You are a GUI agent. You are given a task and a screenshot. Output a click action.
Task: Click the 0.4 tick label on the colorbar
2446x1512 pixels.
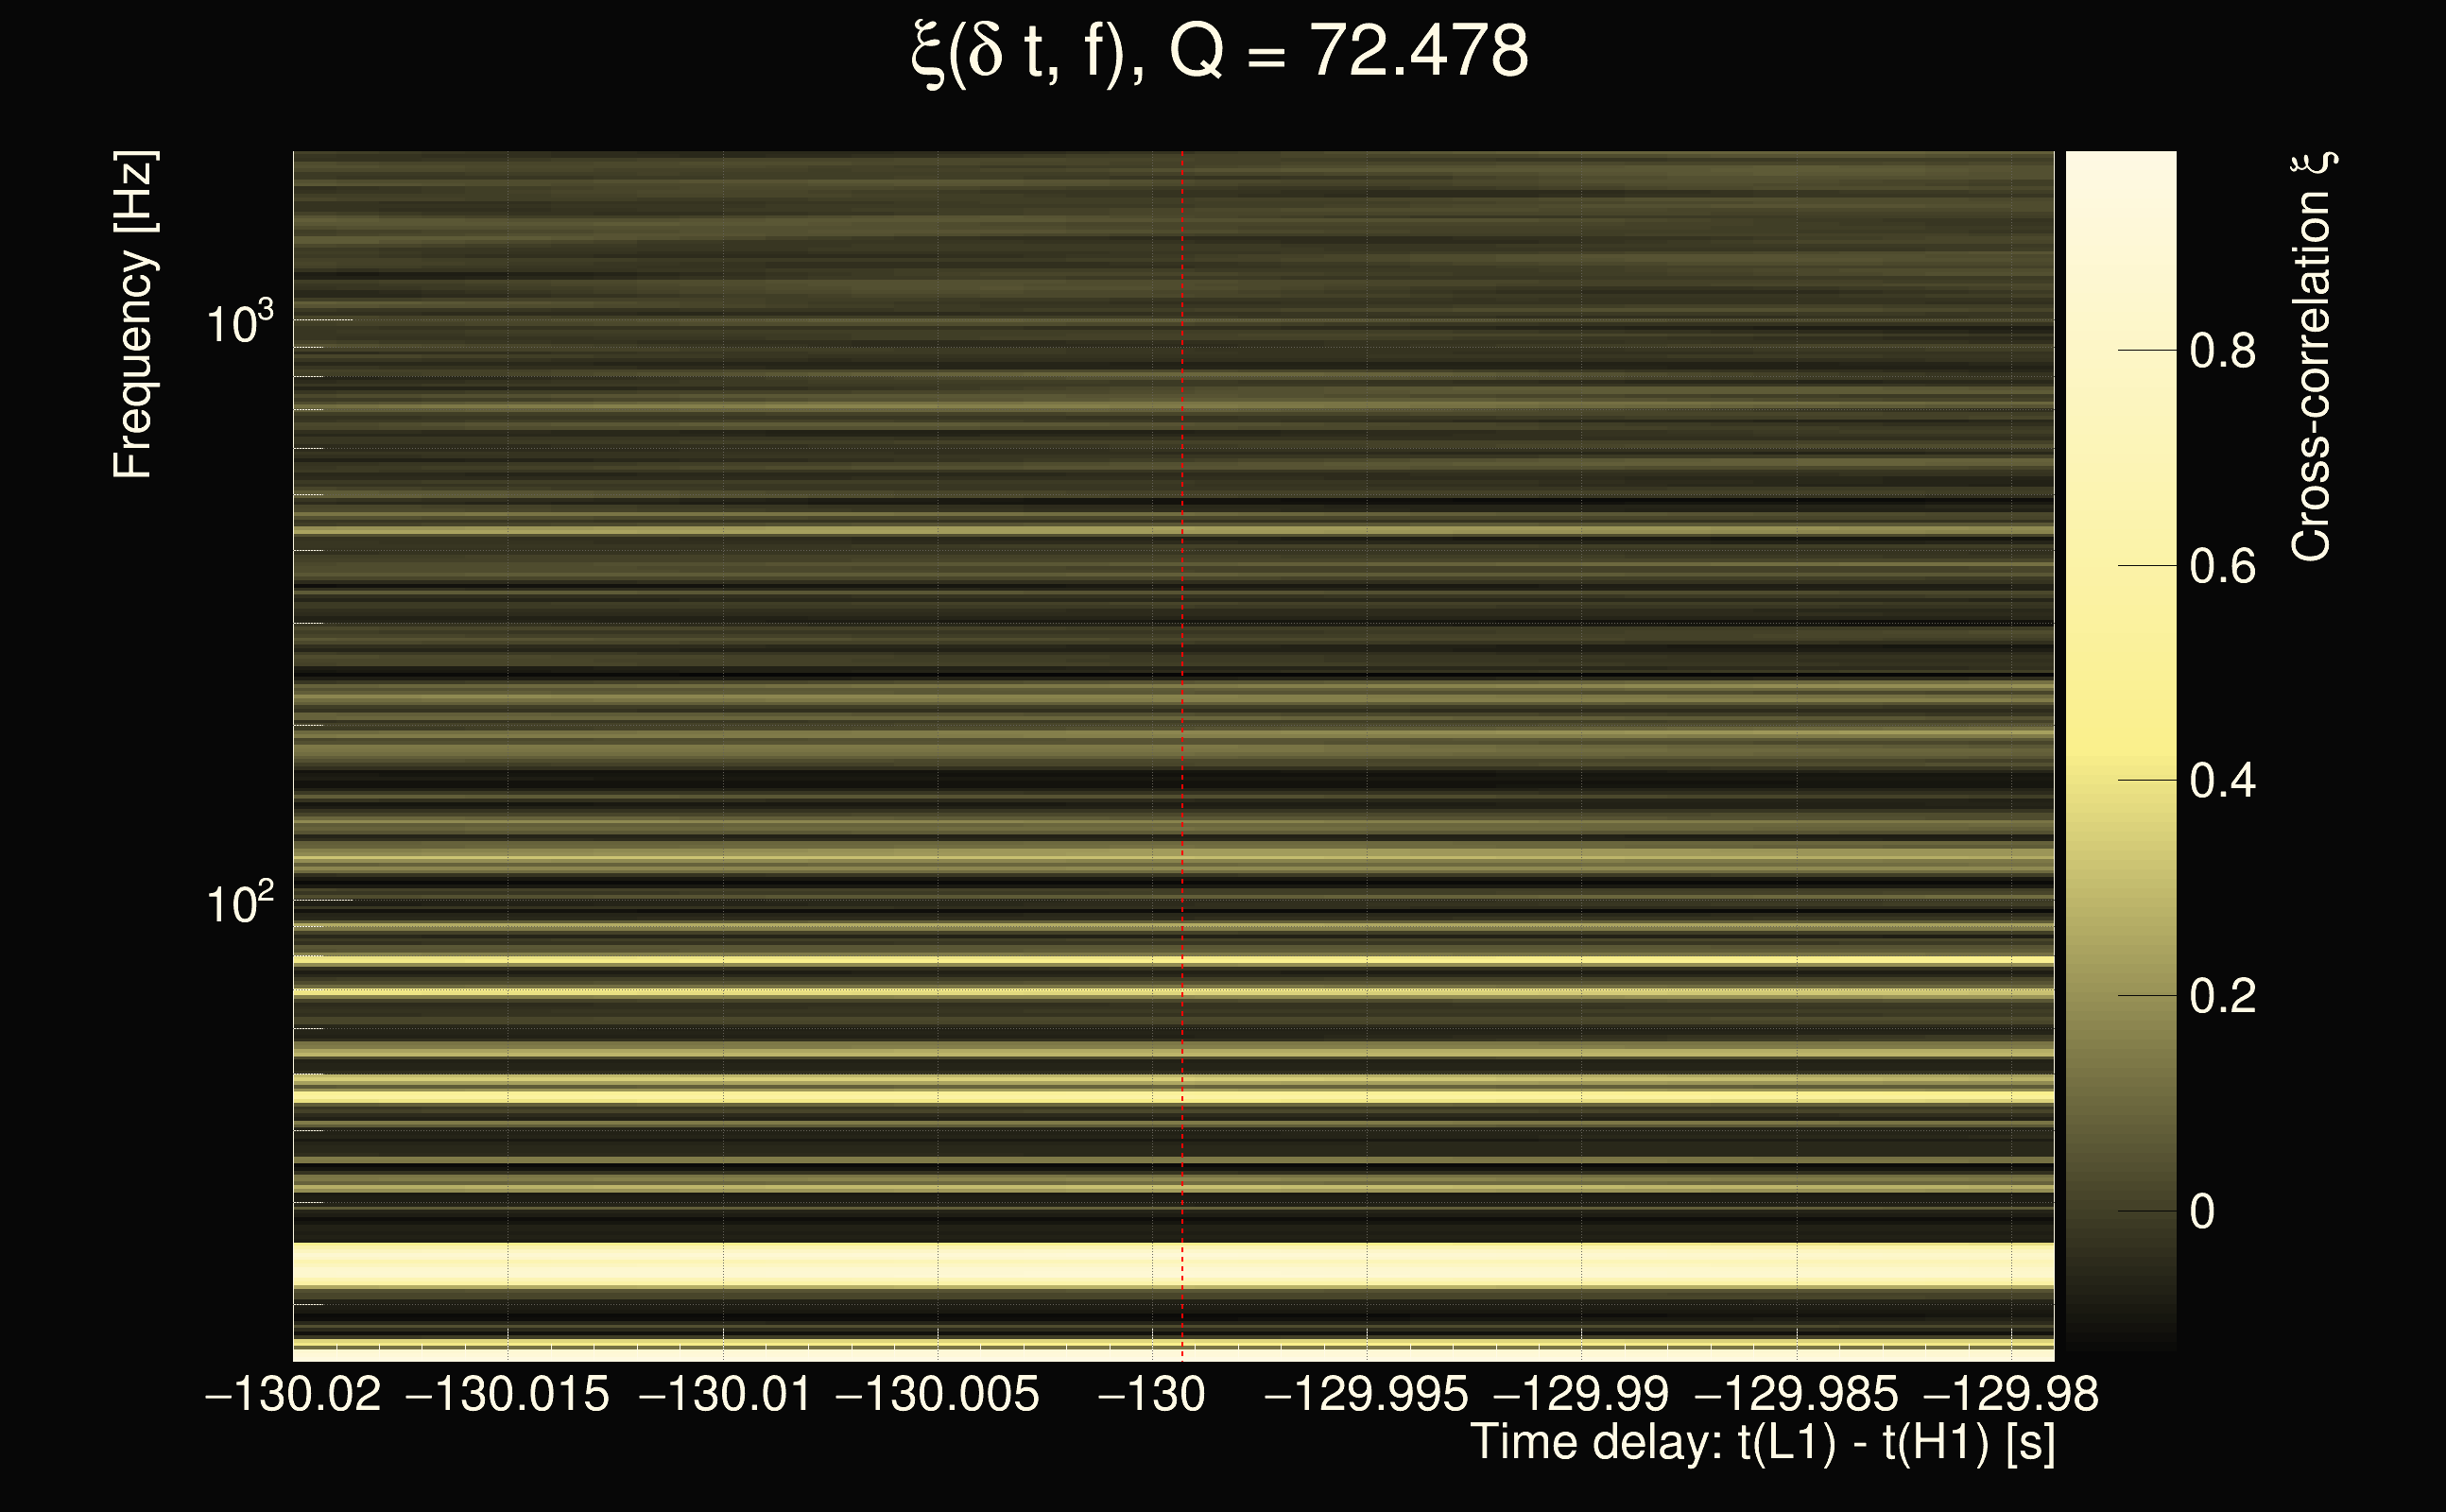(2222, 780)
